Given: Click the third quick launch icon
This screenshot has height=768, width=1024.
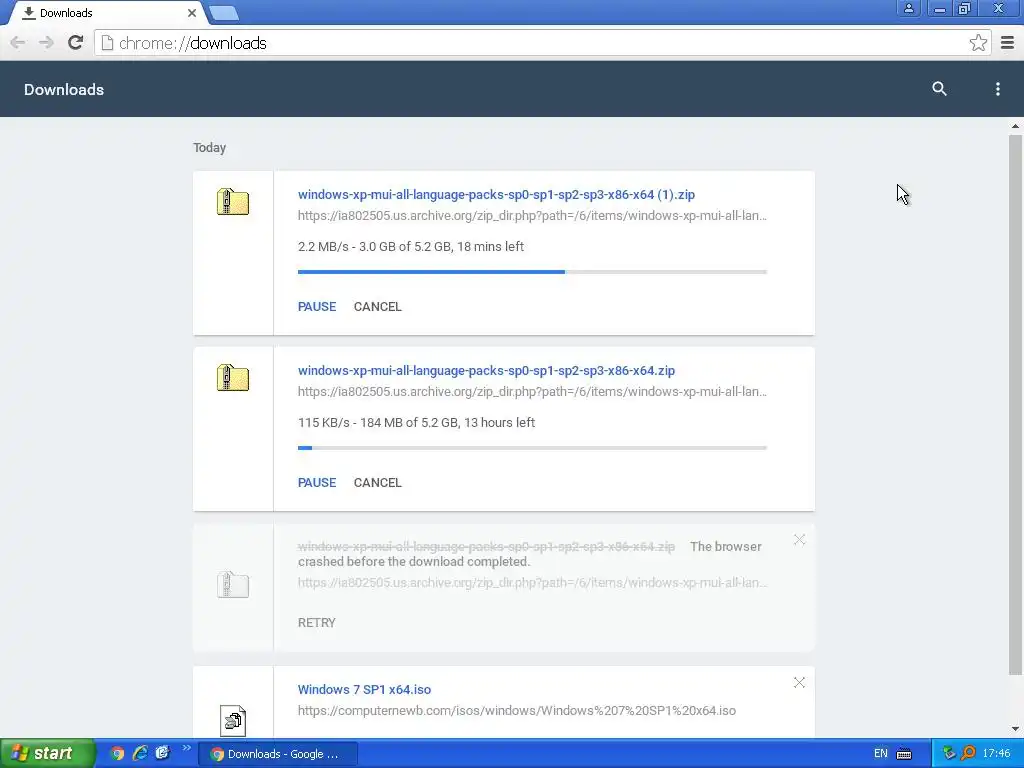Looking at the screenshot, I should (x=162, y=753).
